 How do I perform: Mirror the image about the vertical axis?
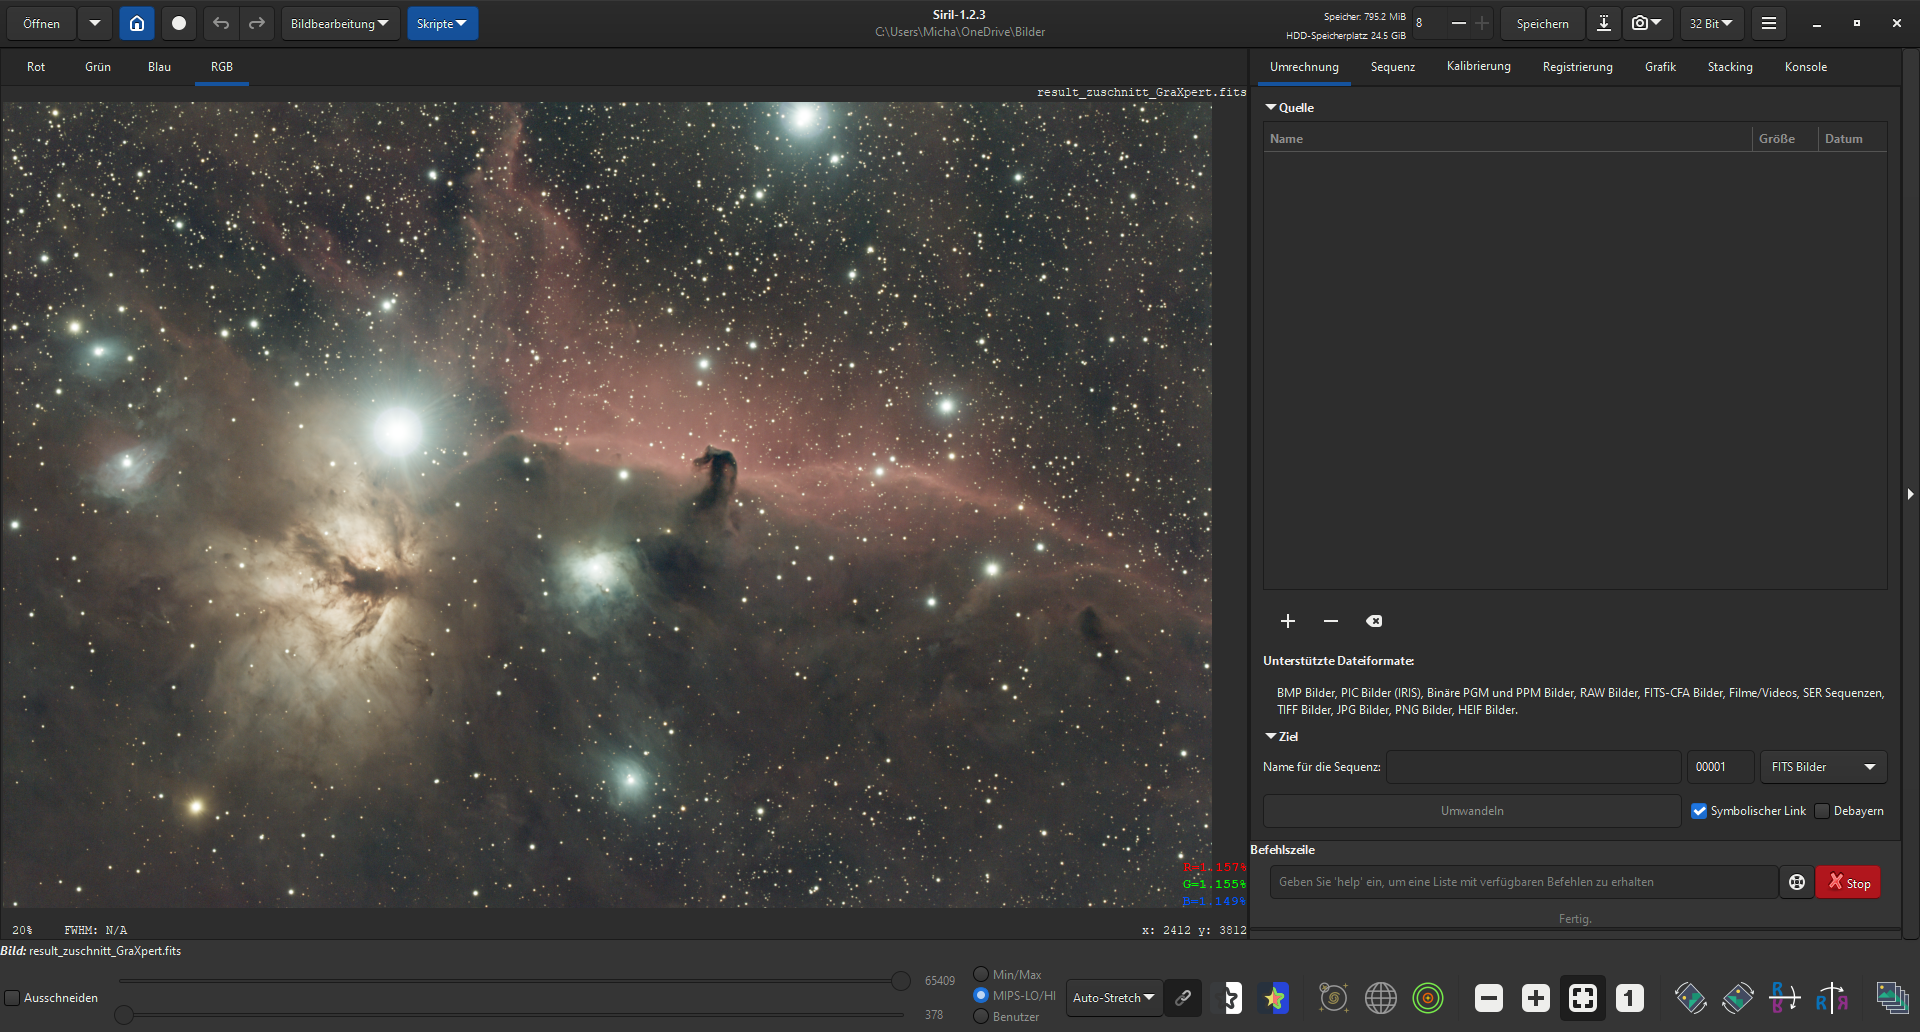[x=1832, y=998]
